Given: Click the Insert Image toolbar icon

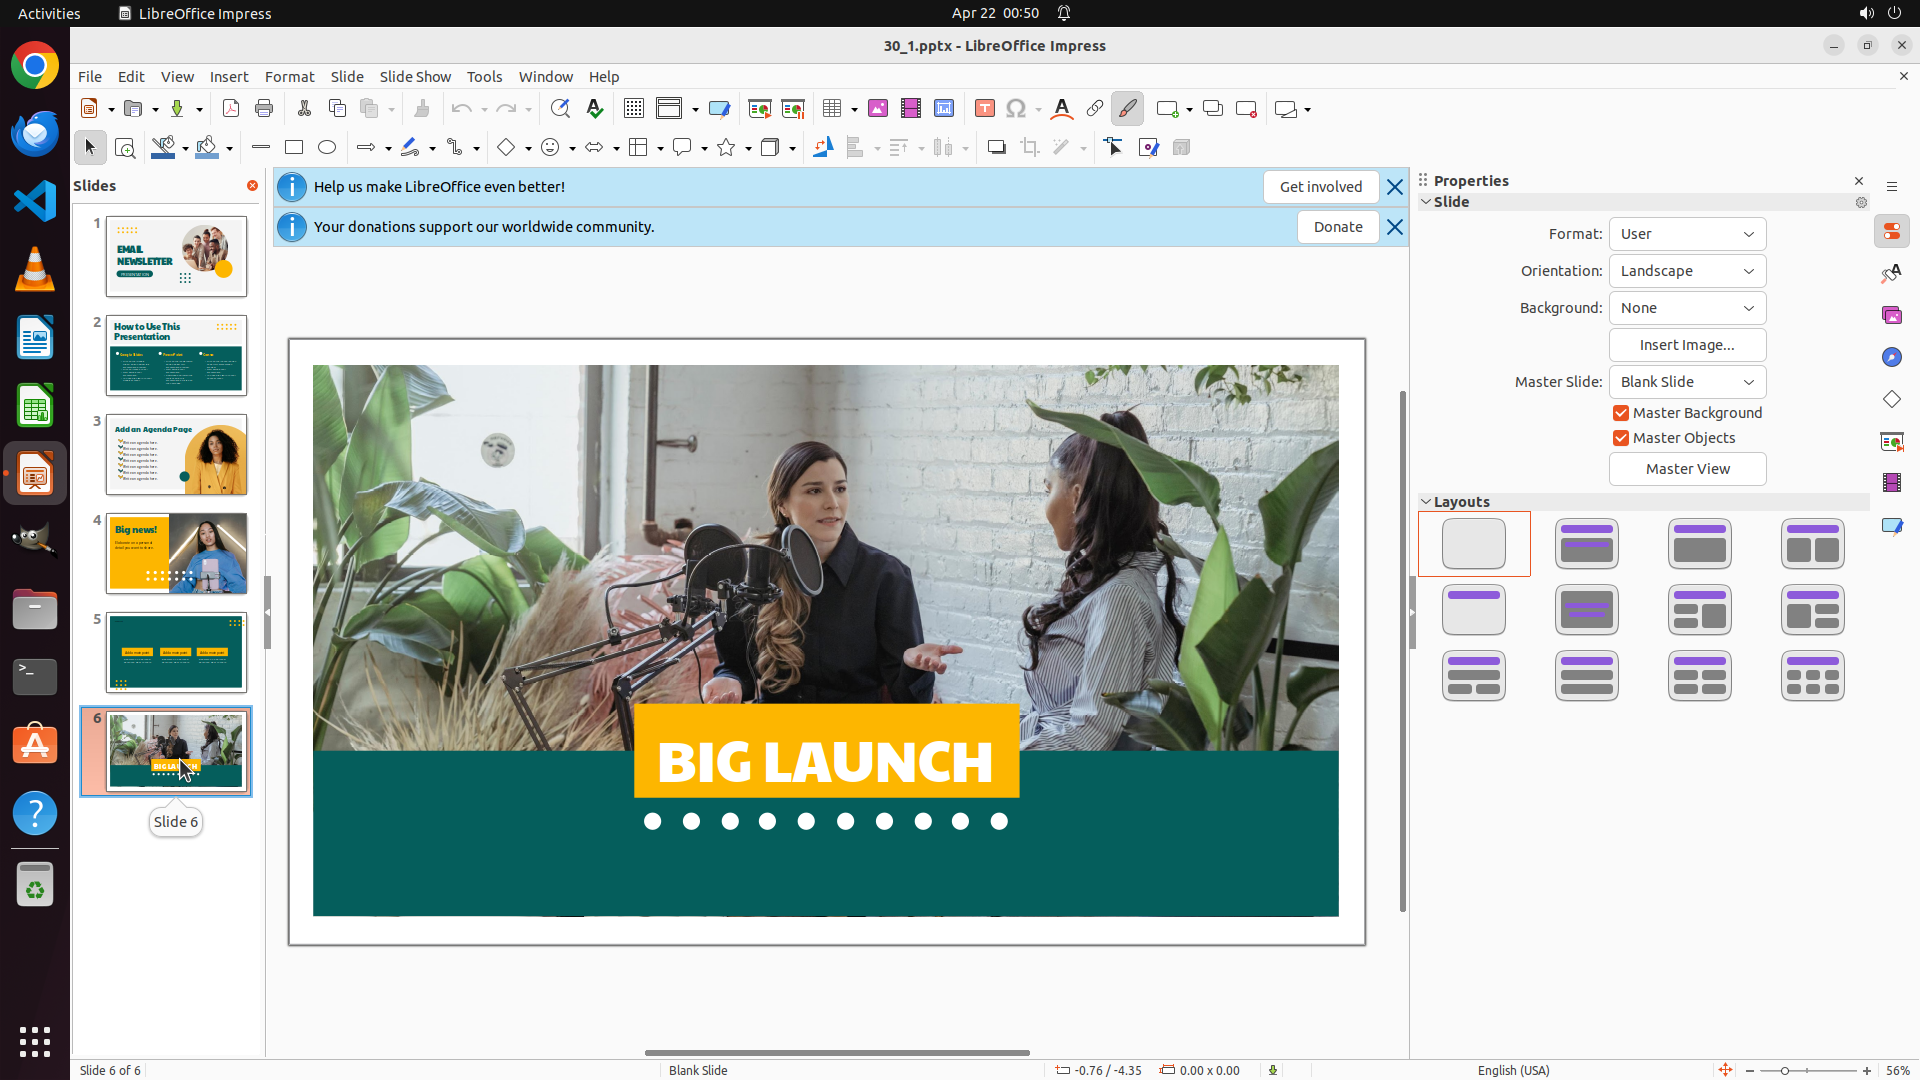Looking at the screenshot, I should [877, 109].
